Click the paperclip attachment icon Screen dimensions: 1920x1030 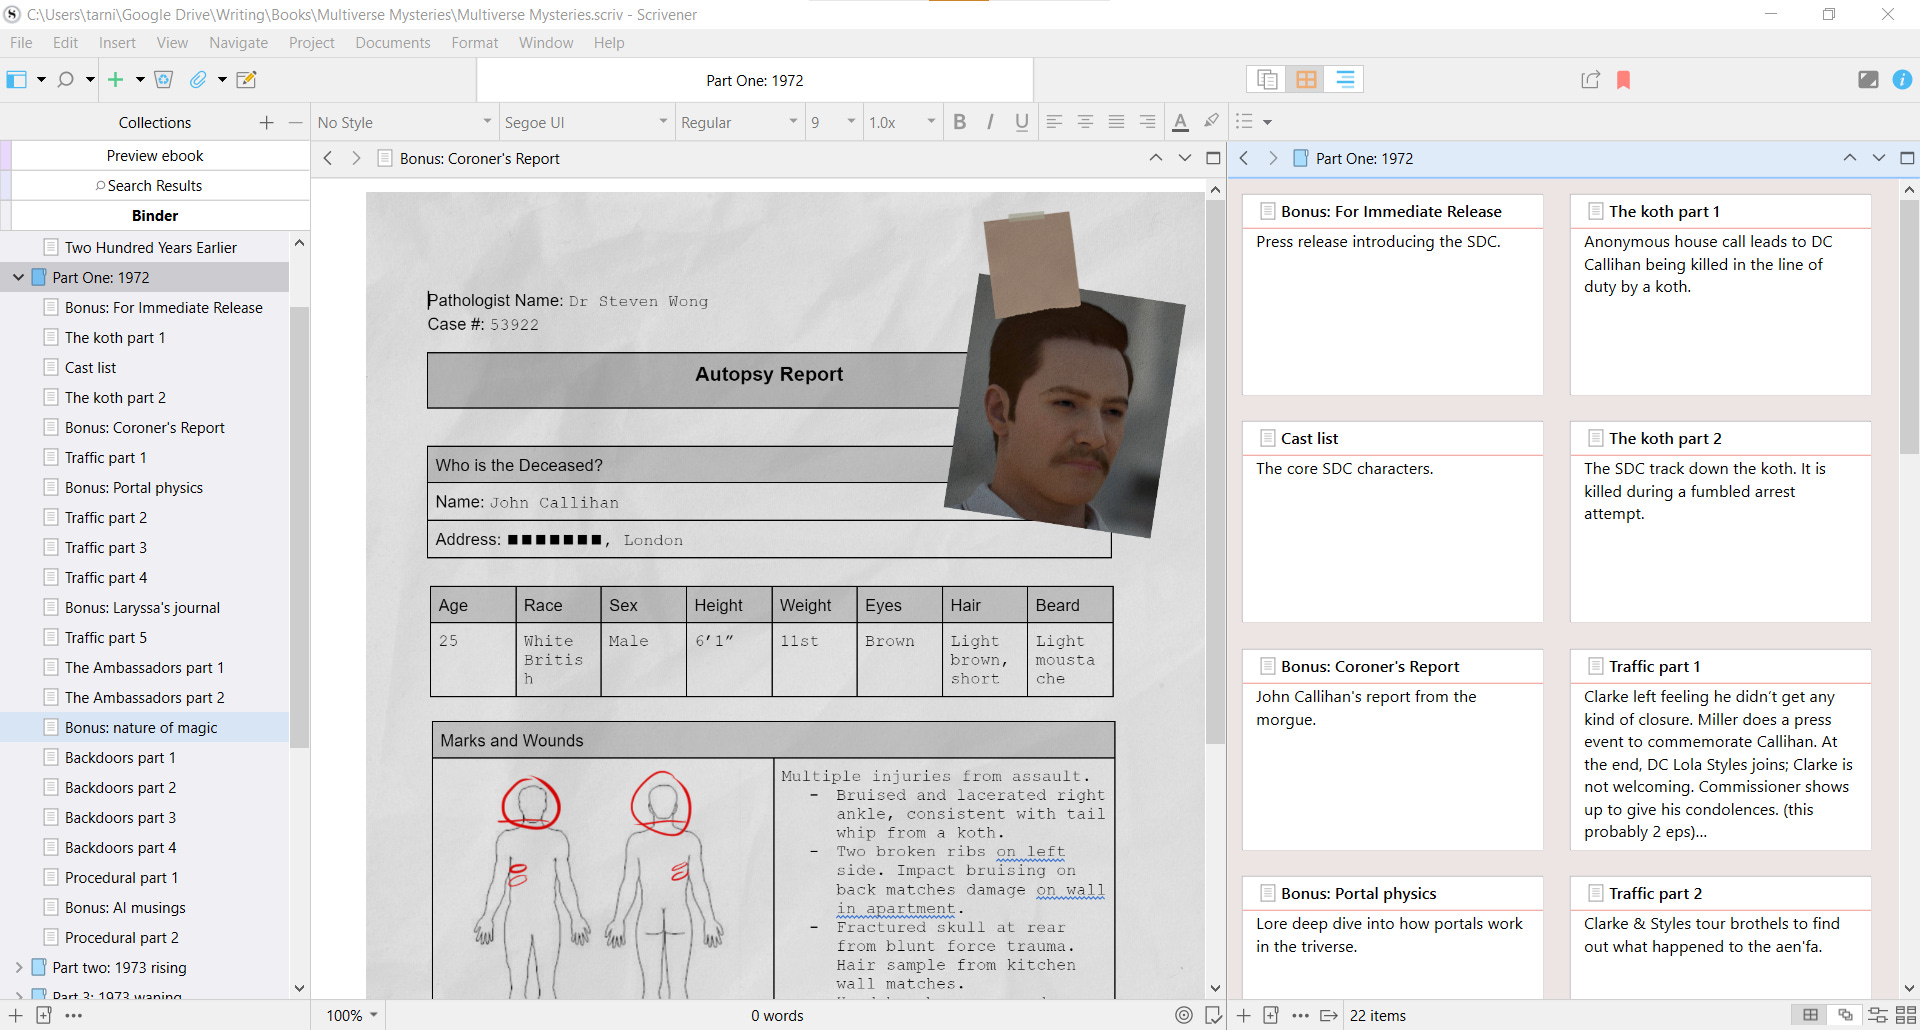[200, 80]
